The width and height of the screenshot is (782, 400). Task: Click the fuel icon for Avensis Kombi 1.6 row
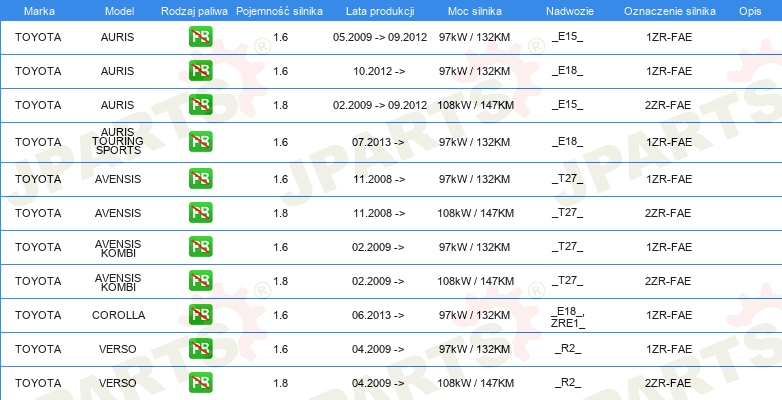click(200, 246)
